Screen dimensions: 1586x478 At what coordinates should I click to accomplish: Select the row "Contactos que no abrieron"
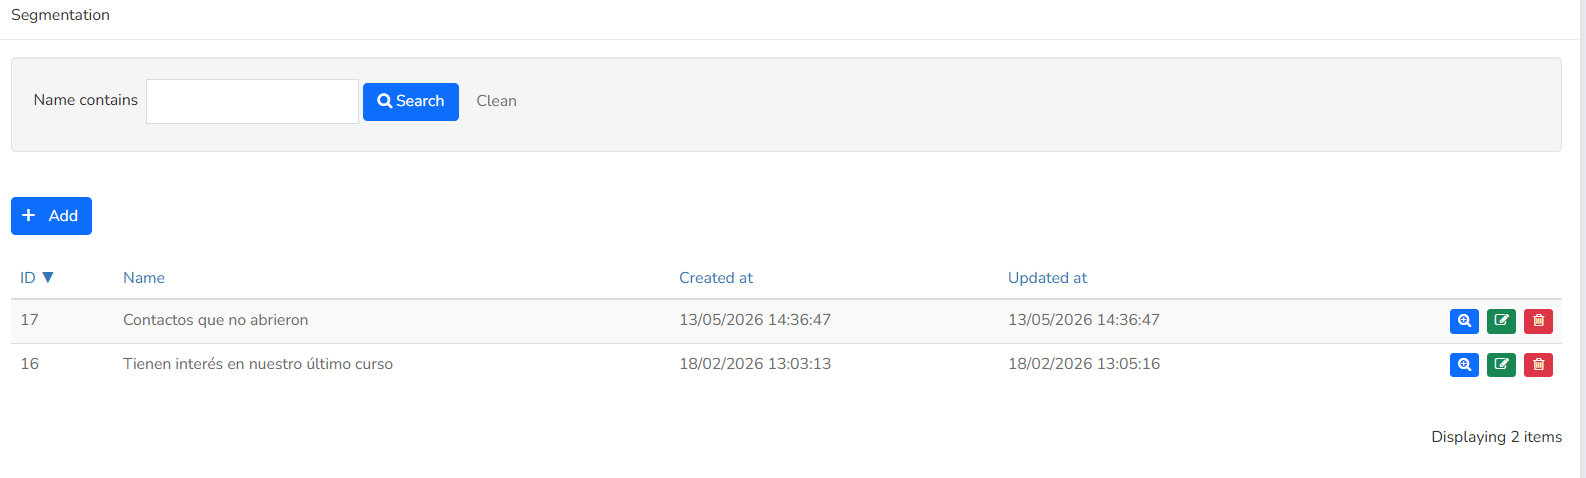786,321
